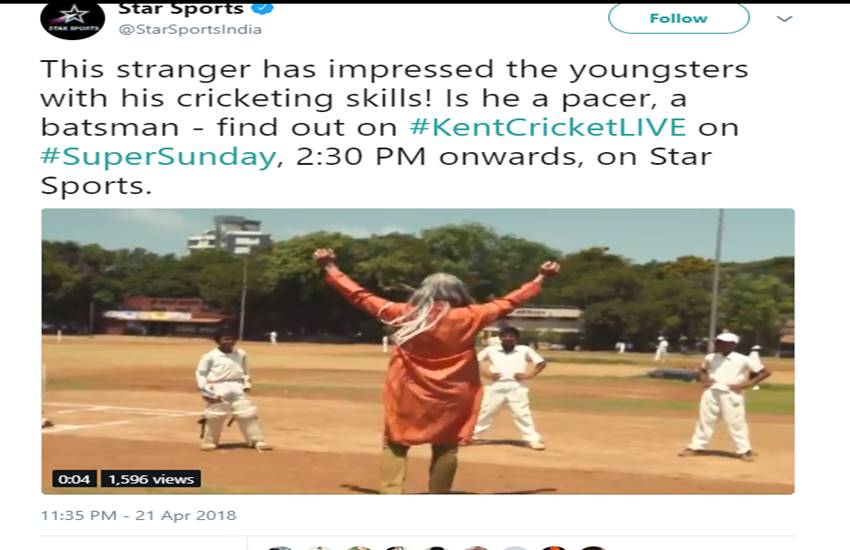Visit the @StarSportsIndia handle

tap(190, 29)
